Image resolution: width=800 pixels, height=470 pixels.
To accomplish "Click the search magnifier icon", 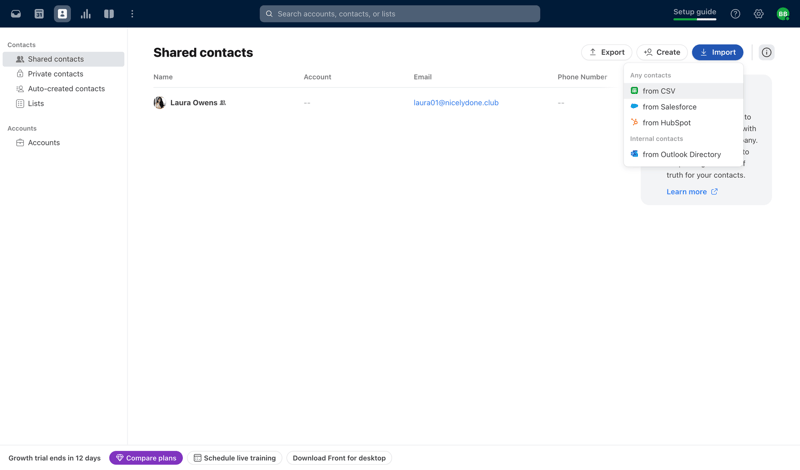I will (269, 14).
